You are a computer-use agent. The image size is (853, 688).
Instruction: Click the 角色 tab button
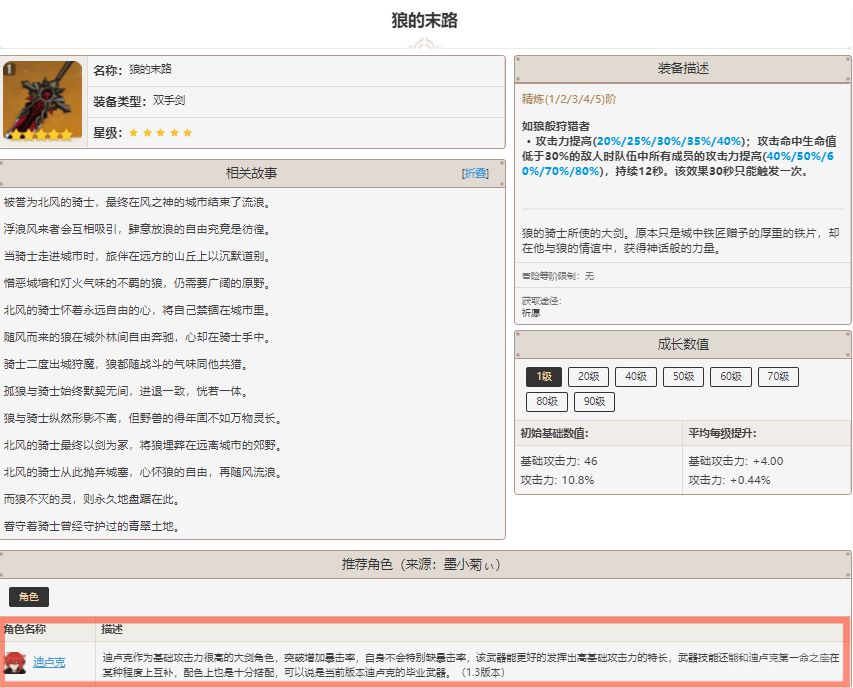[x=29, y=597]
